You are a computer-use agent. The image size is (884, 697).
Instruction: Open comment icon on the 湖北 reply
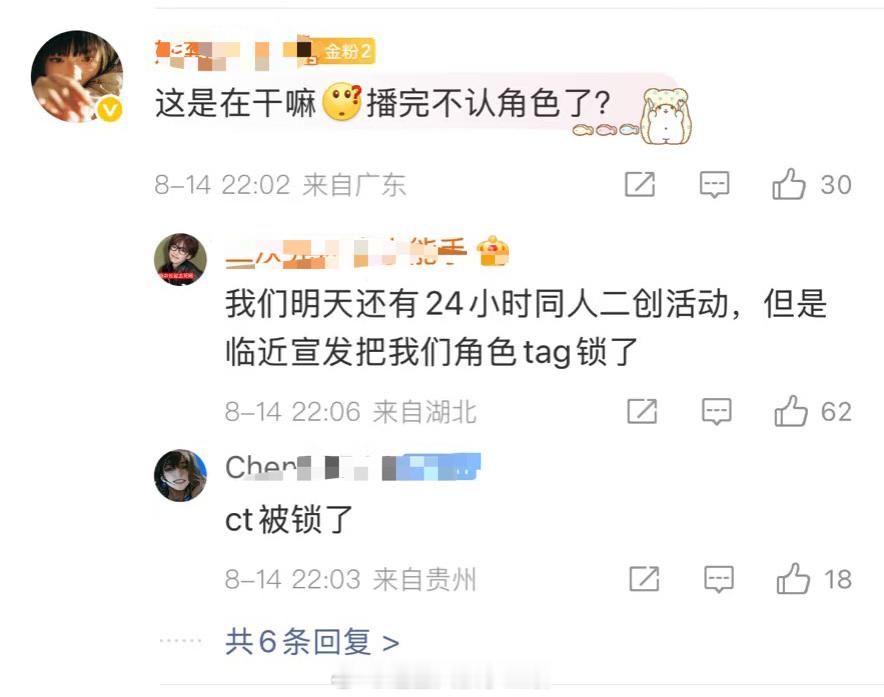click(717, 411)
